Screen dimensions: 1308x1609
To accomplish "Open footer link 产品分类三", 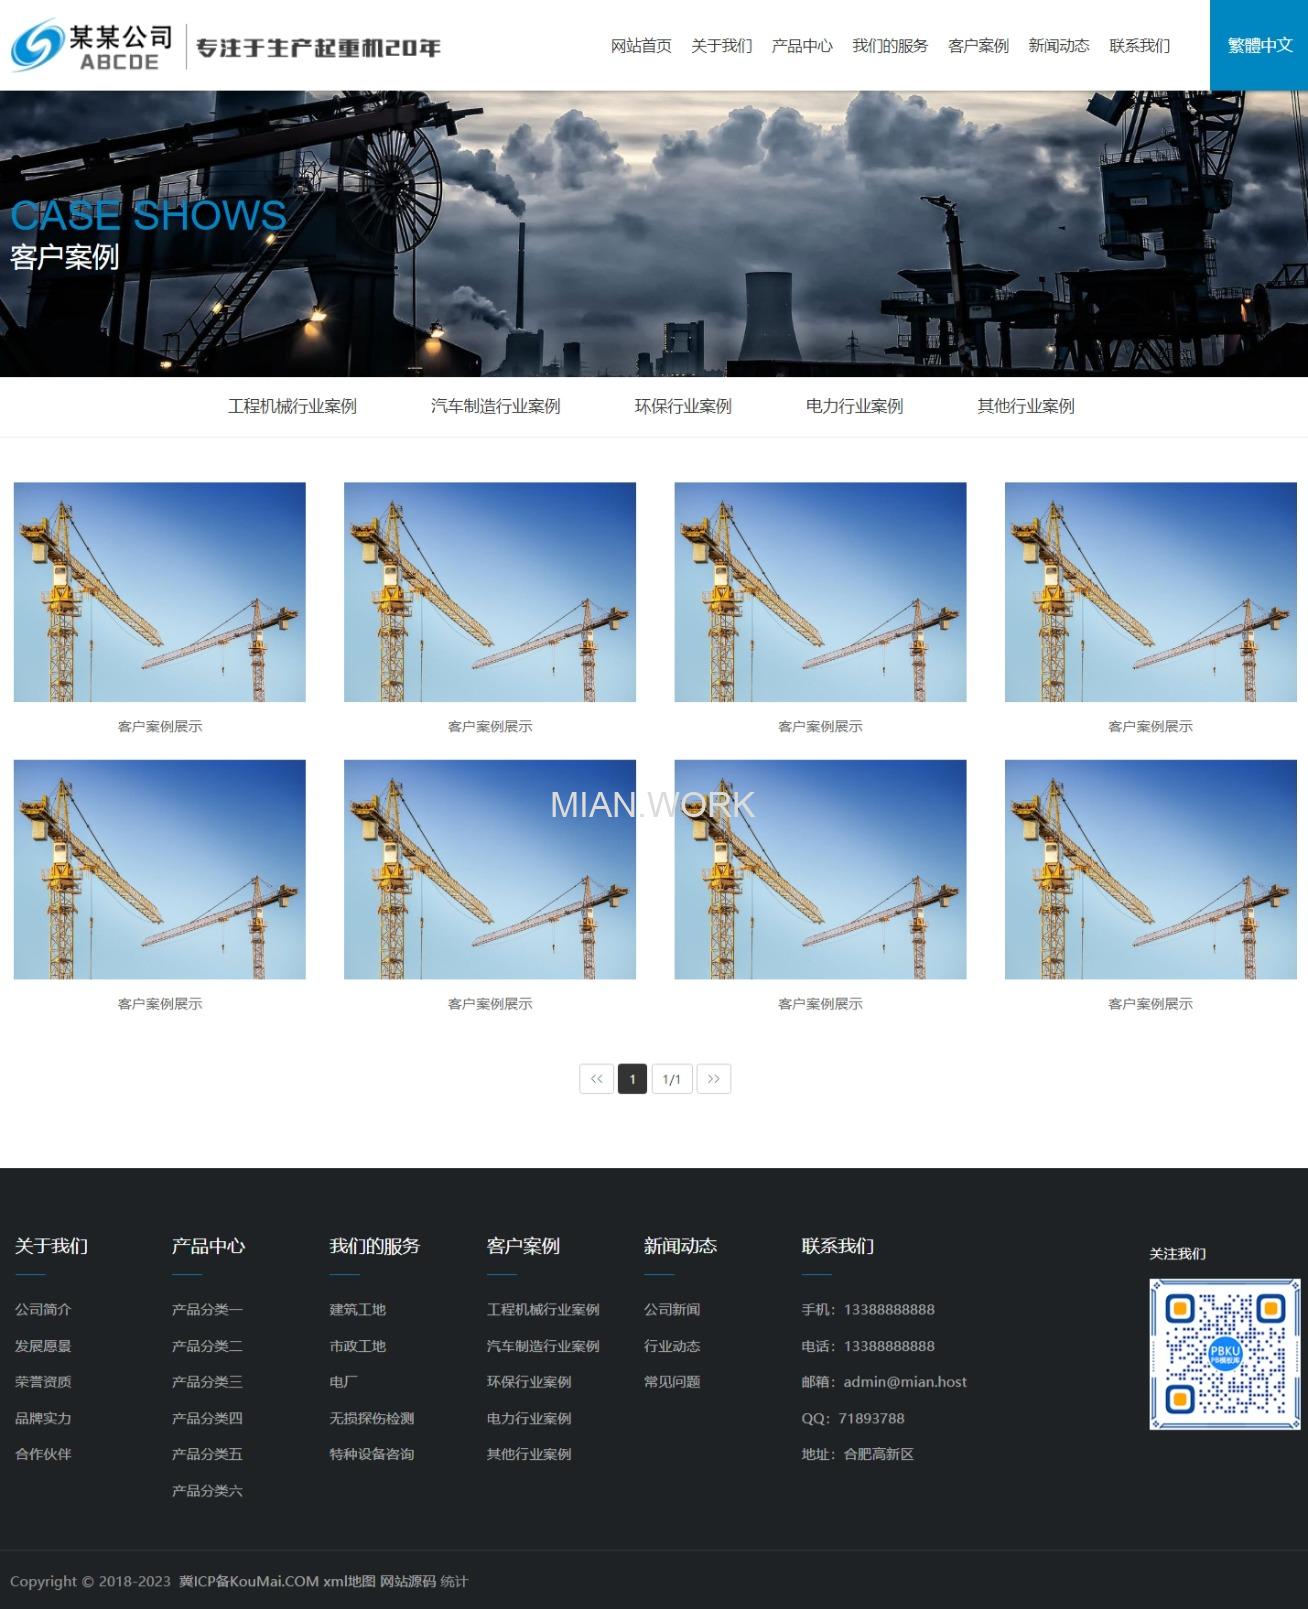I will point(207,1382).
